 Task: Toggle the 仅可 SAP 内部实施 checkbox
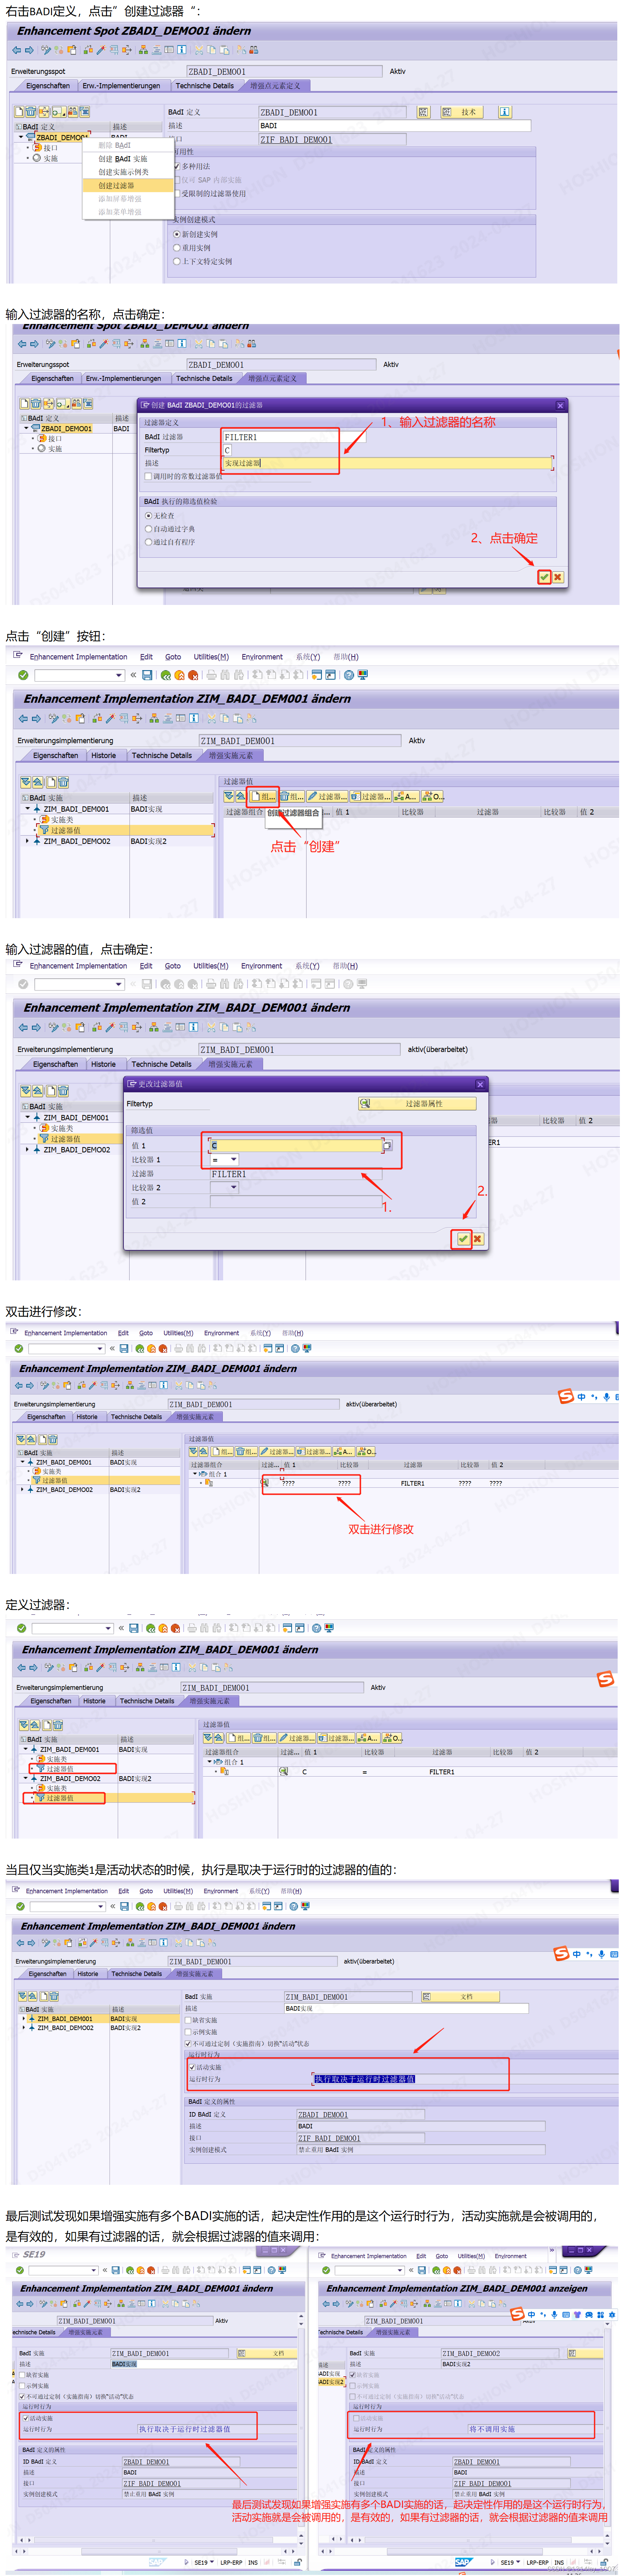[x=178, y=180]
